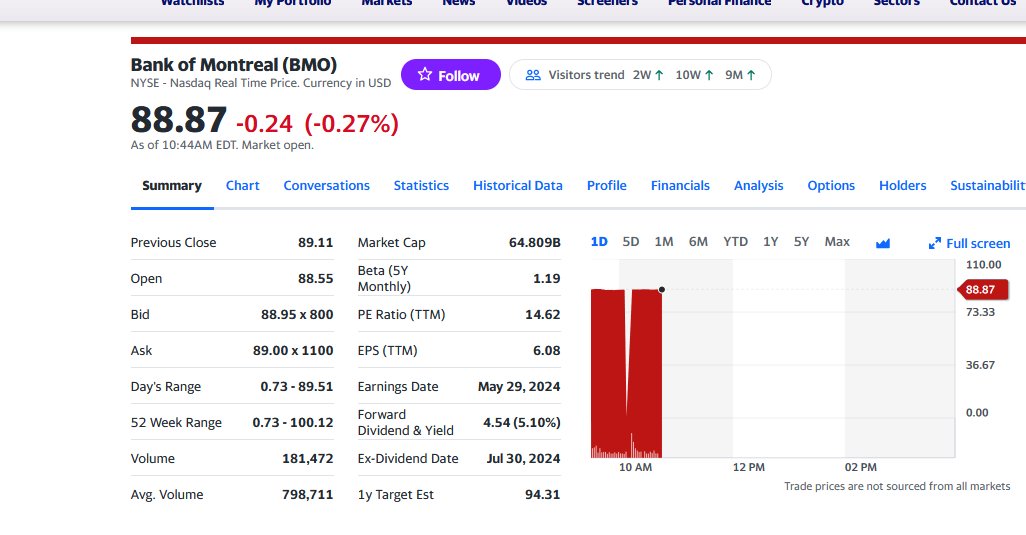Click Earnings Date May 29, 2024
Screen dimensions: 1026x535
(x=519, y=387)
